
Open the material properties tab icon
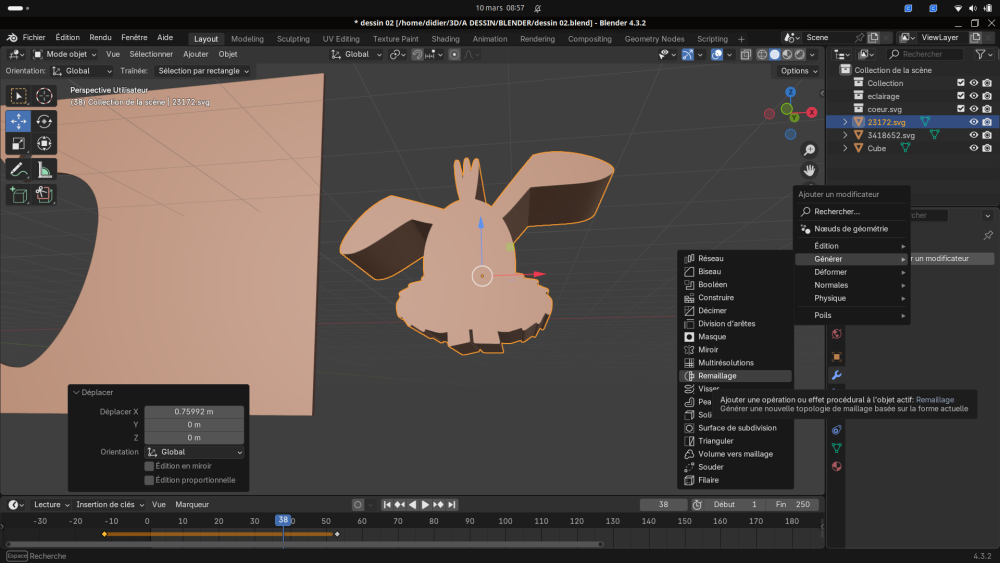coord(837,466)
